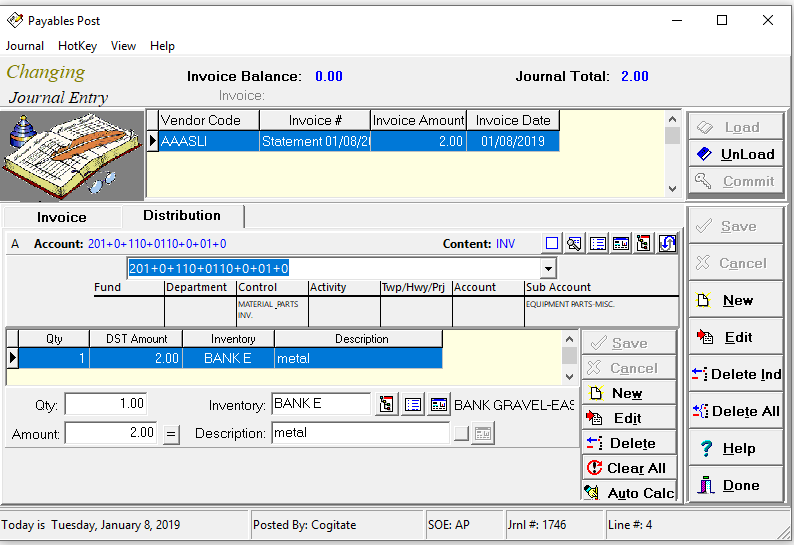Select the metal description cell
The image size is (794, 545).
tap(359, 358)
